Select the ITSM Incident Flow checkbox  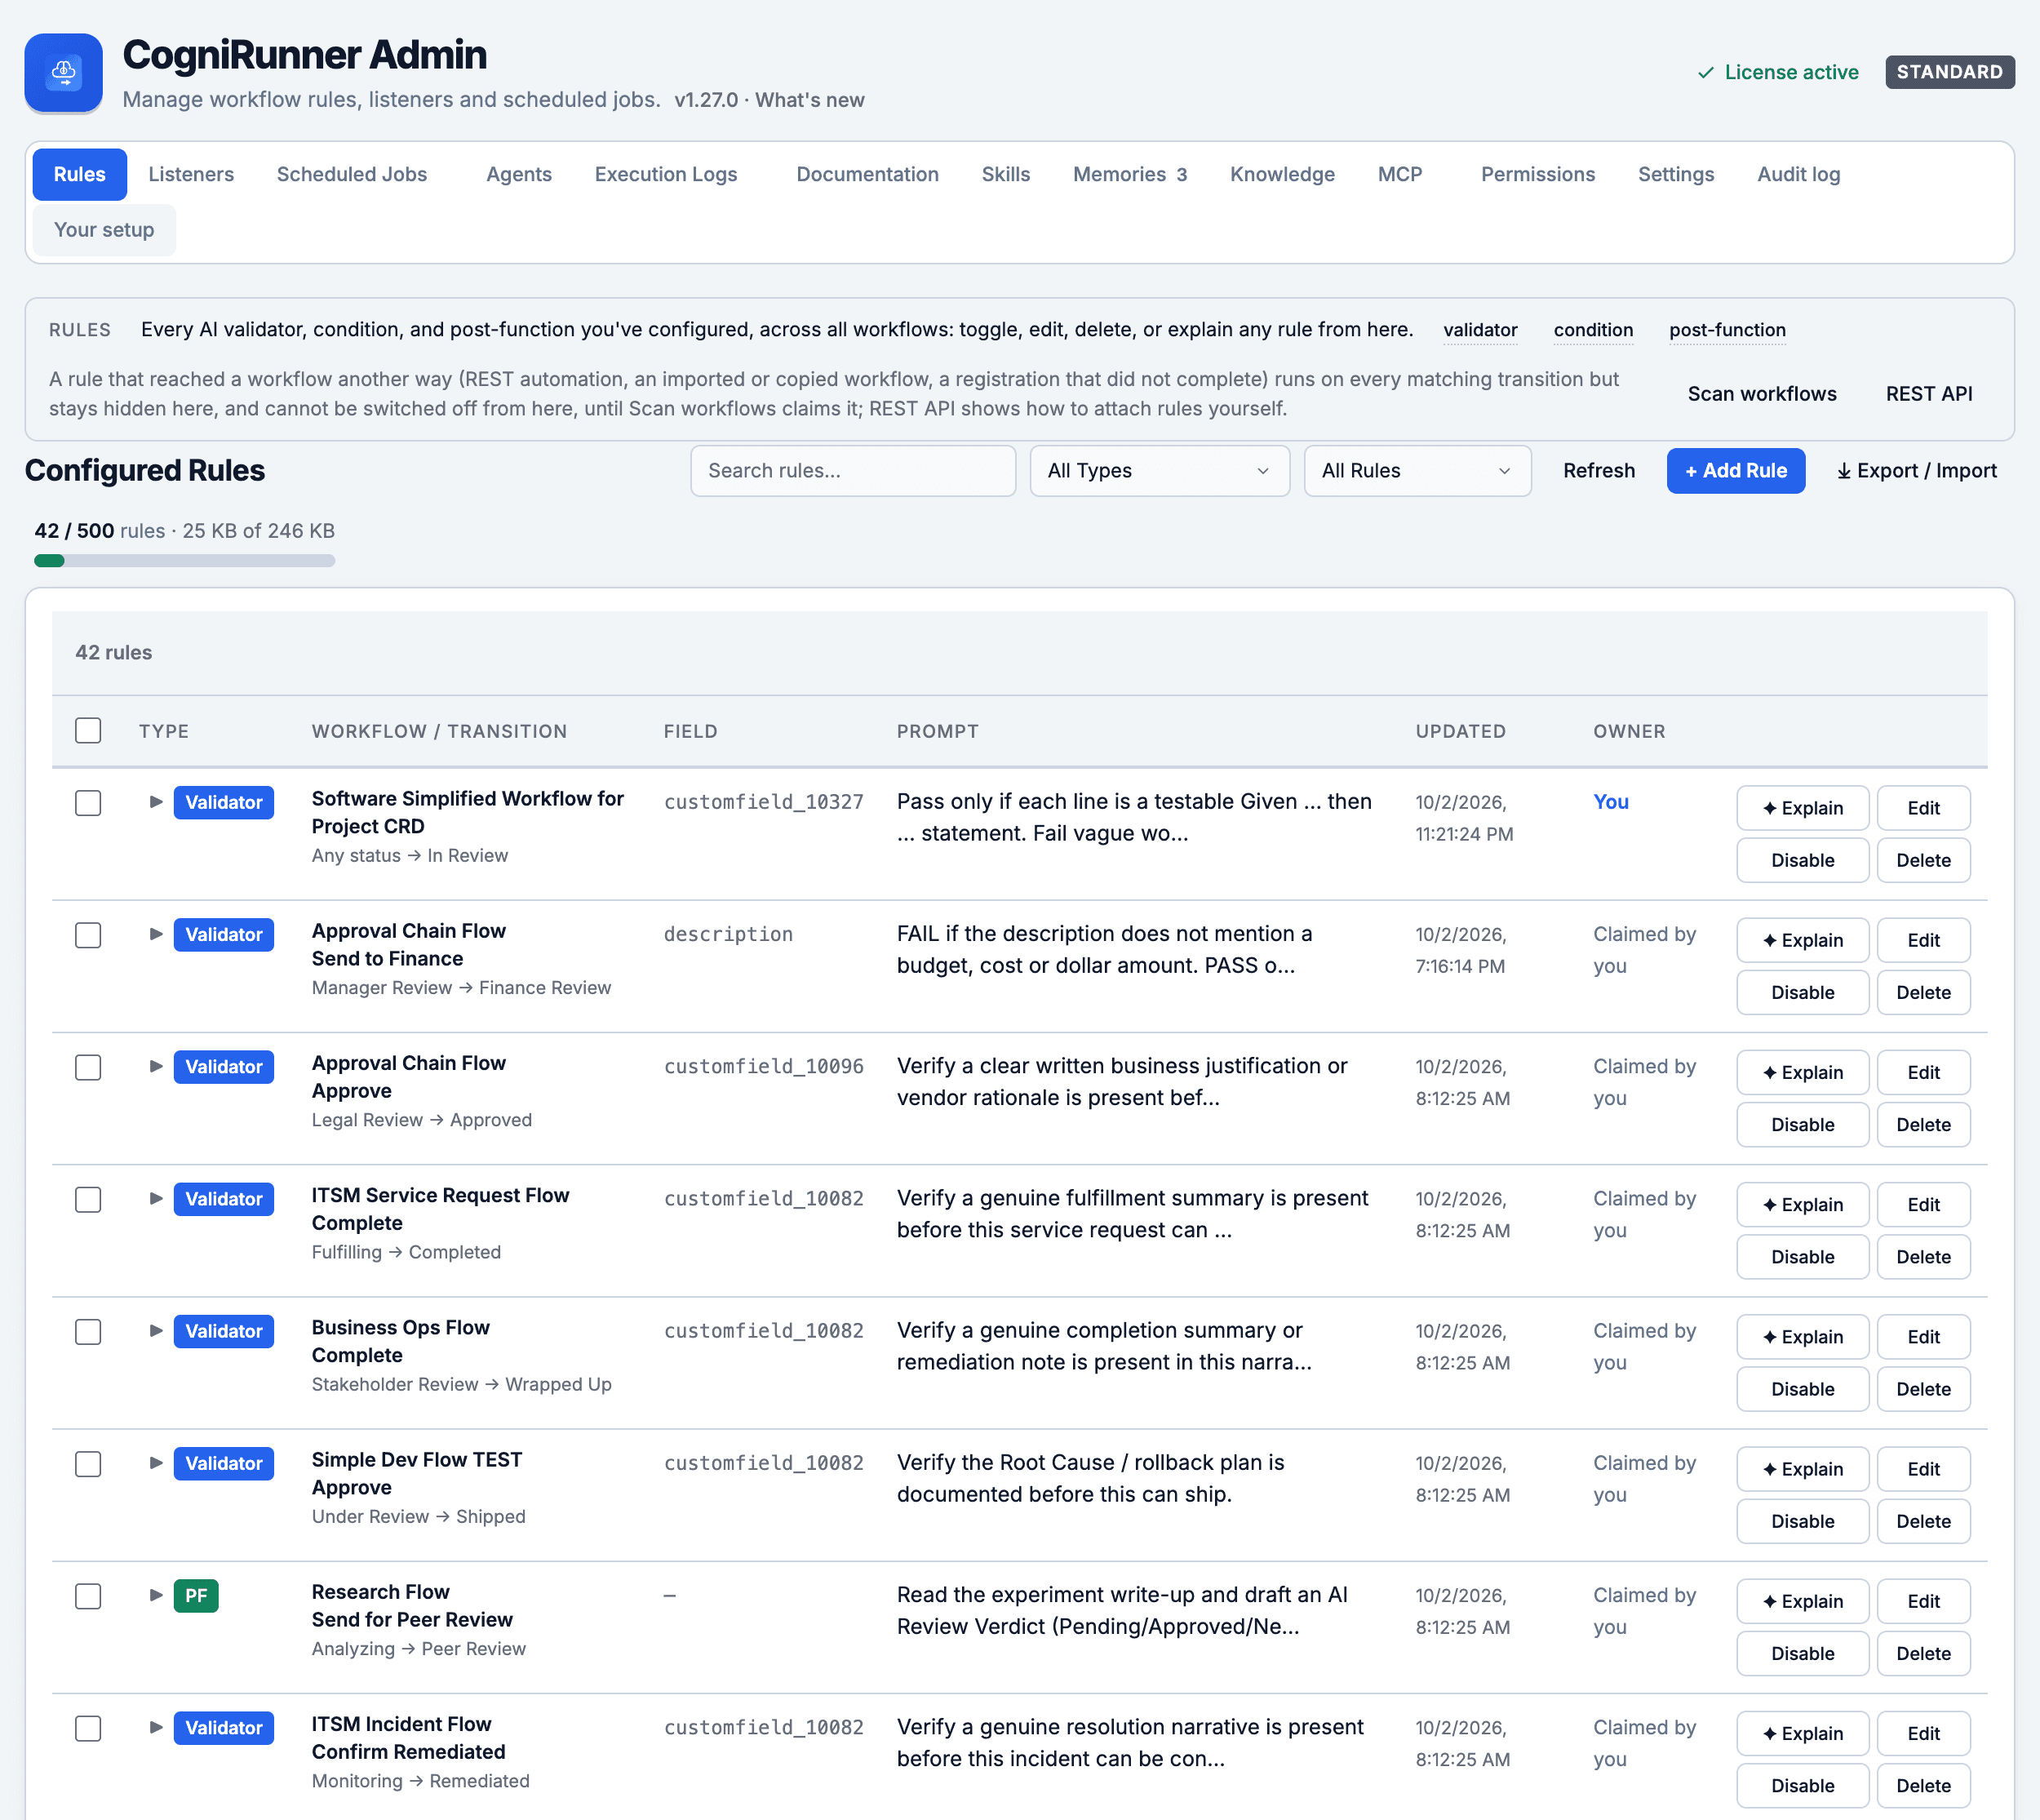tap(88, 1728)
